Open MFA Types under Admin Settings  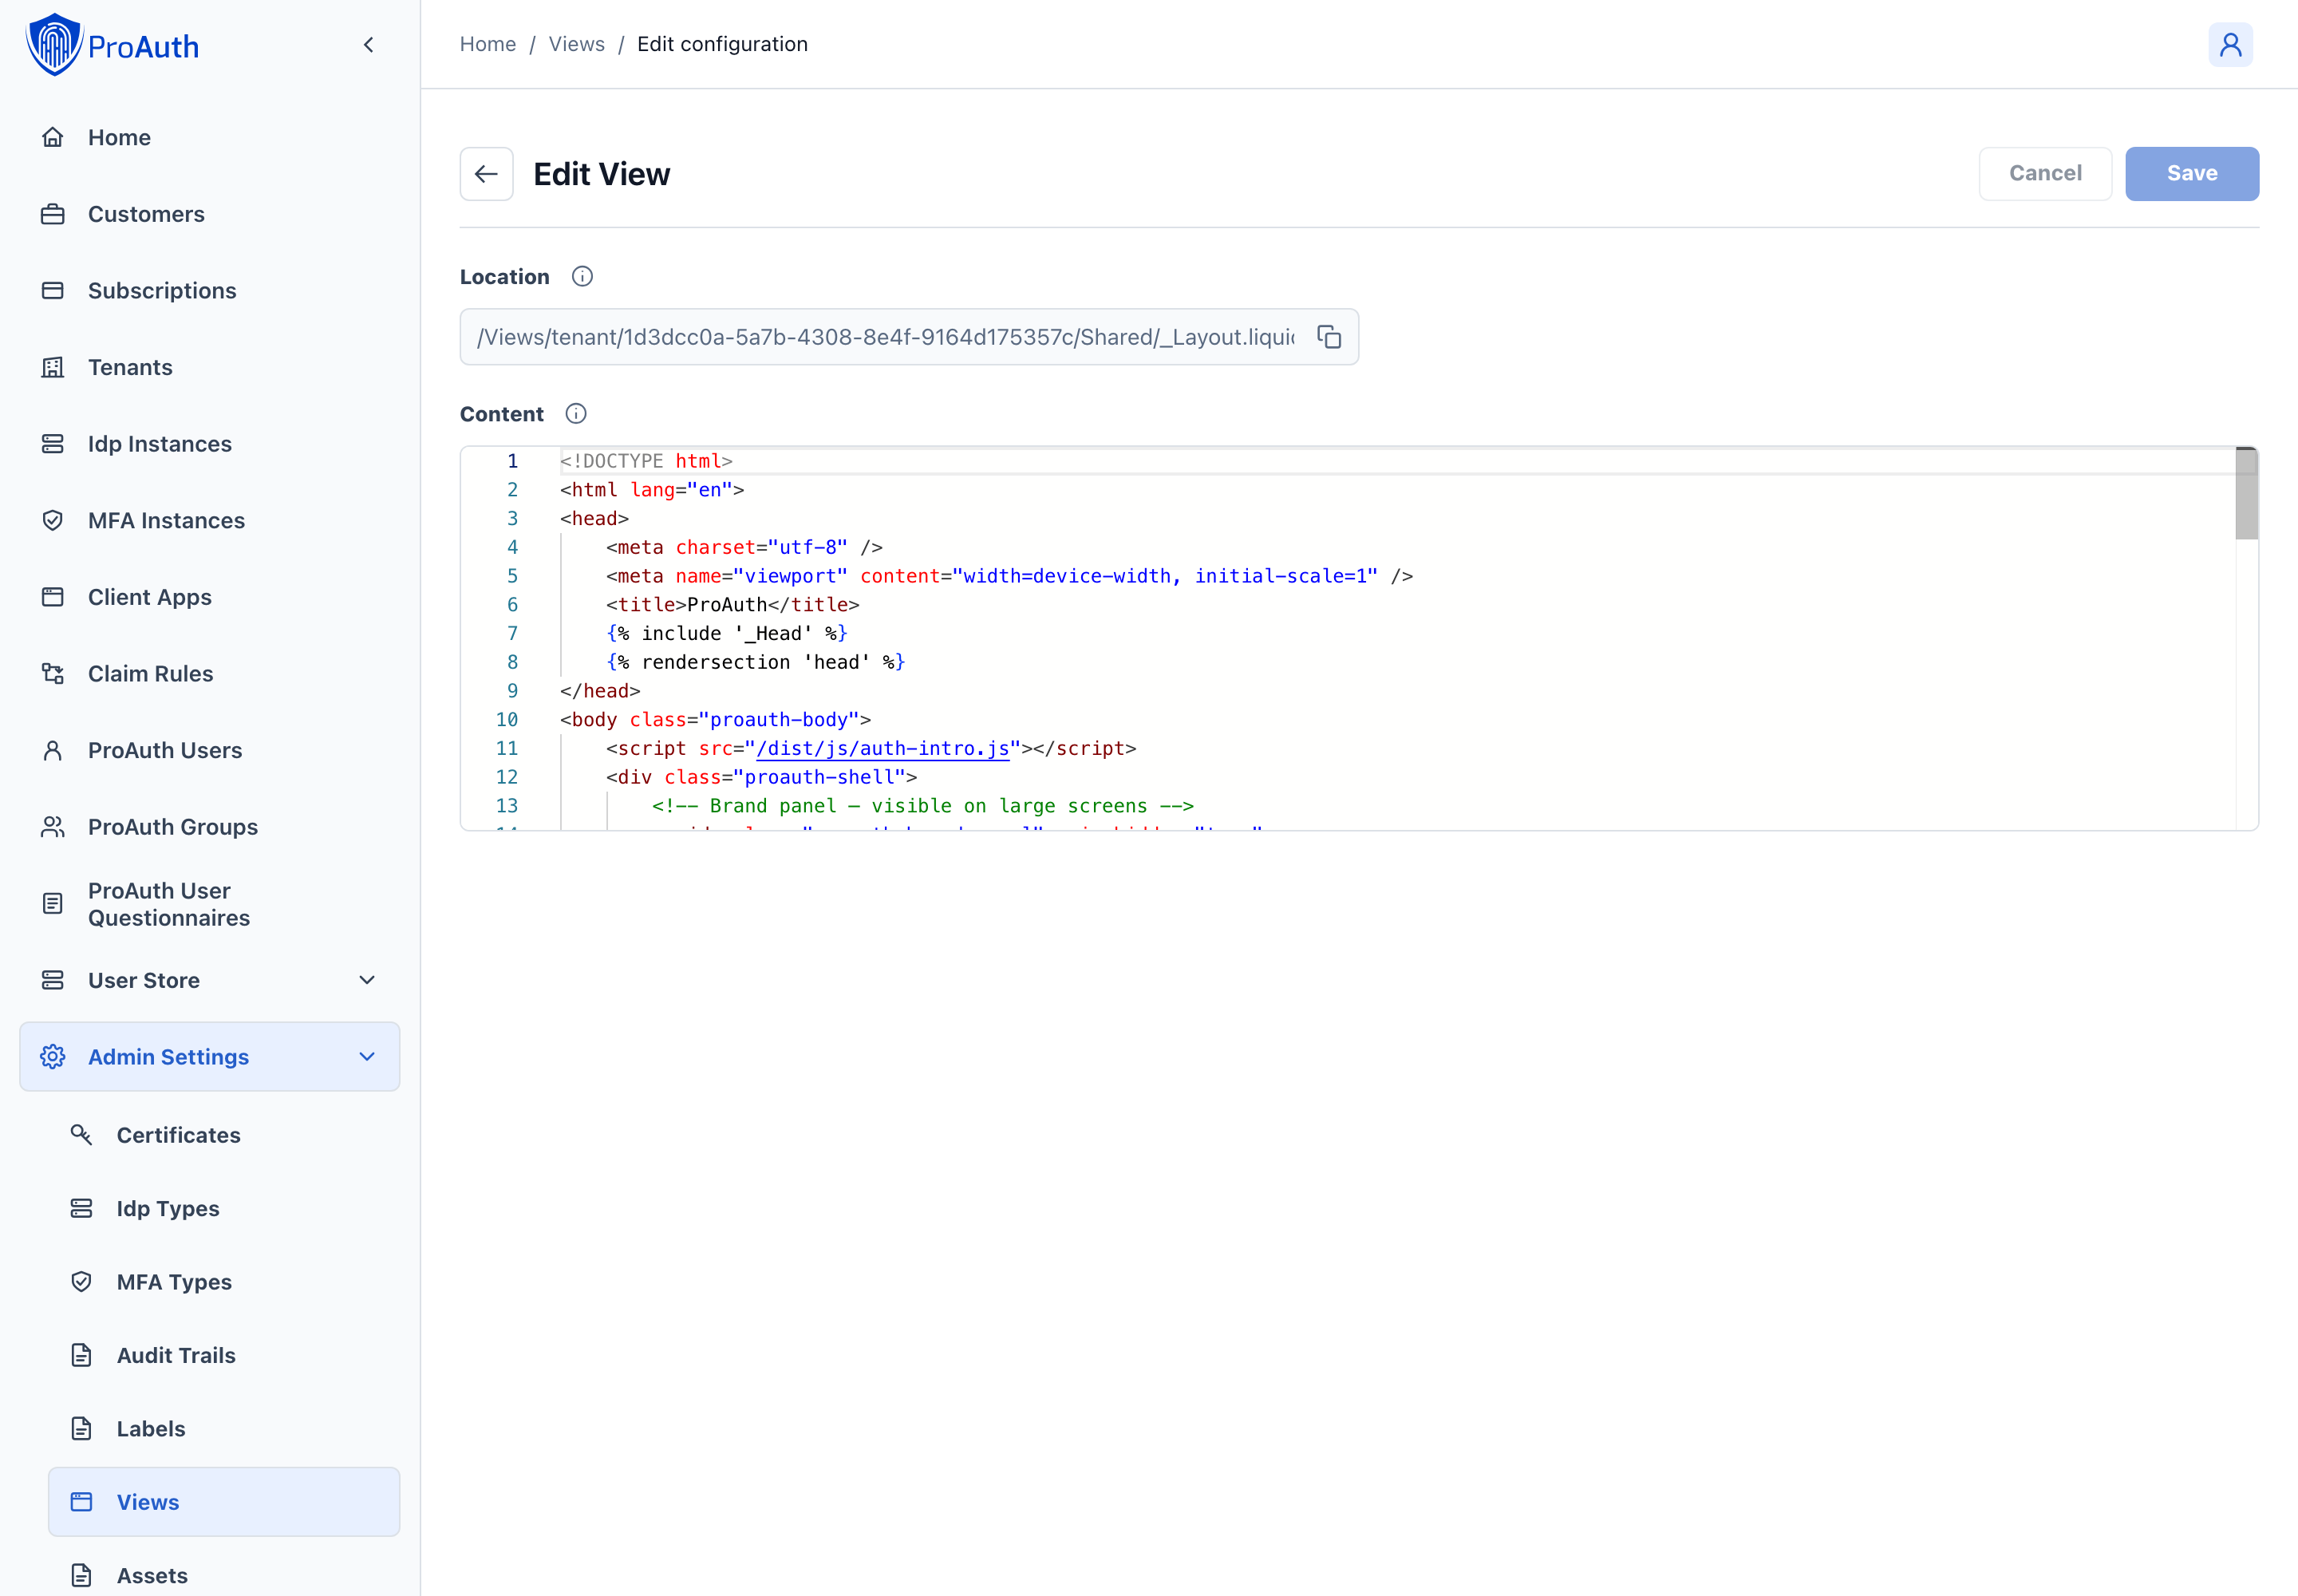click(x=224, y=1282)
